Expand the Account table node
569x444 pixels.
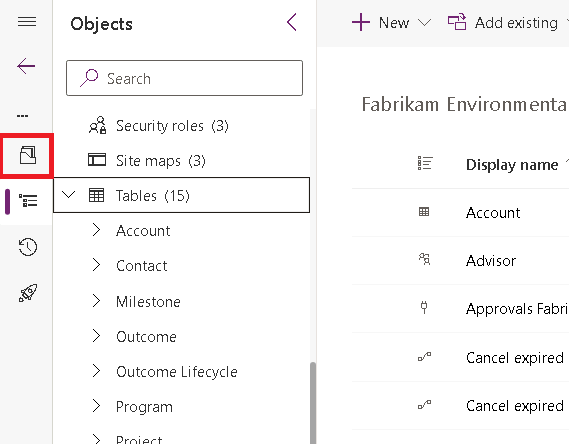pos(96,230)
